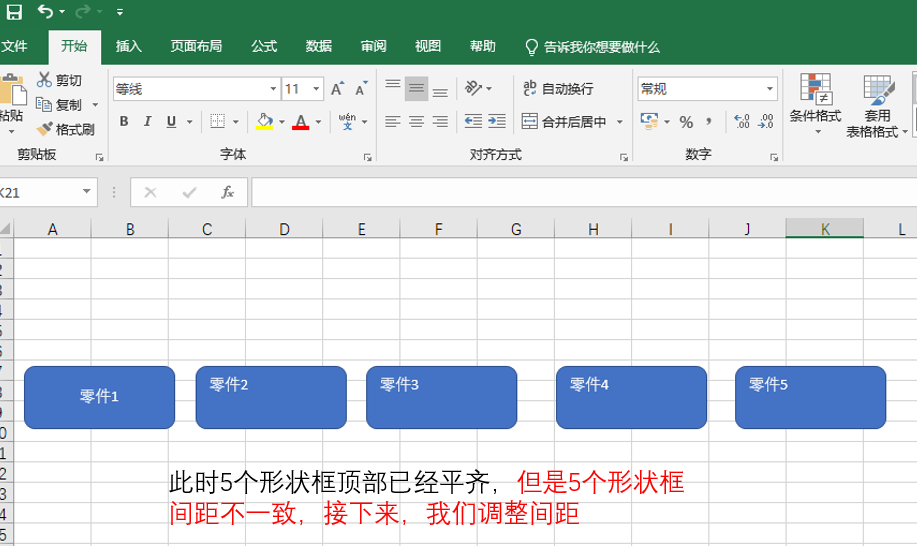This screenshot has height=549, width=917.
Task: Open 套用表格格式 table styles
Action: point(876,106)
